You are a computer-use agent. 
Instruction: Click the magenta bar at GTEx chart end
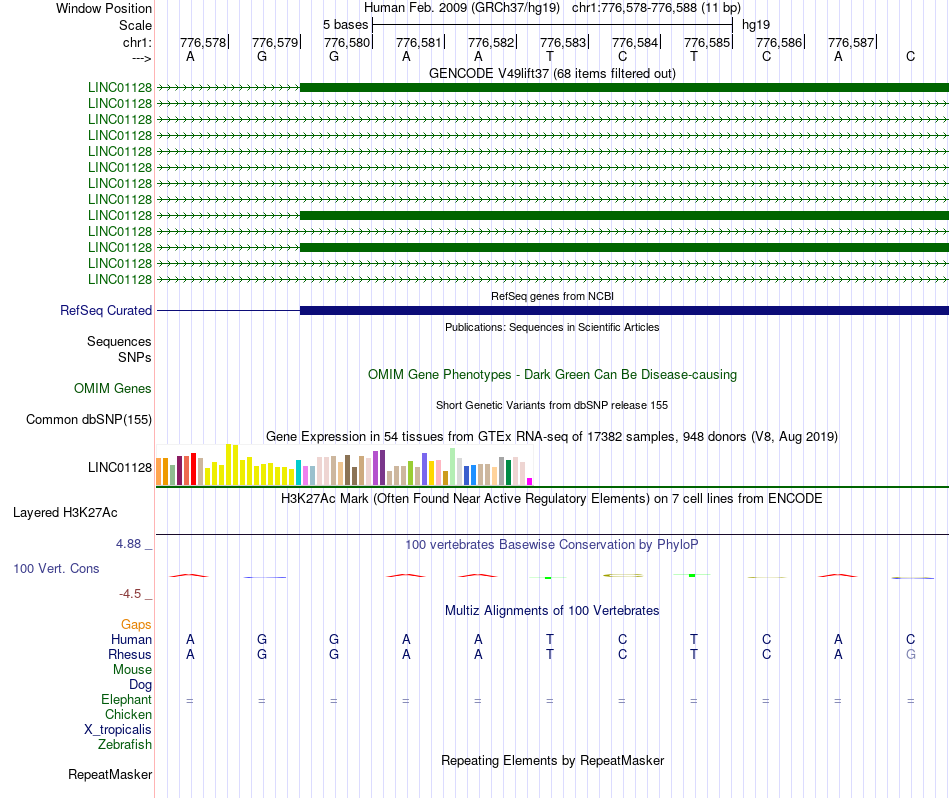tap(530, 482)
